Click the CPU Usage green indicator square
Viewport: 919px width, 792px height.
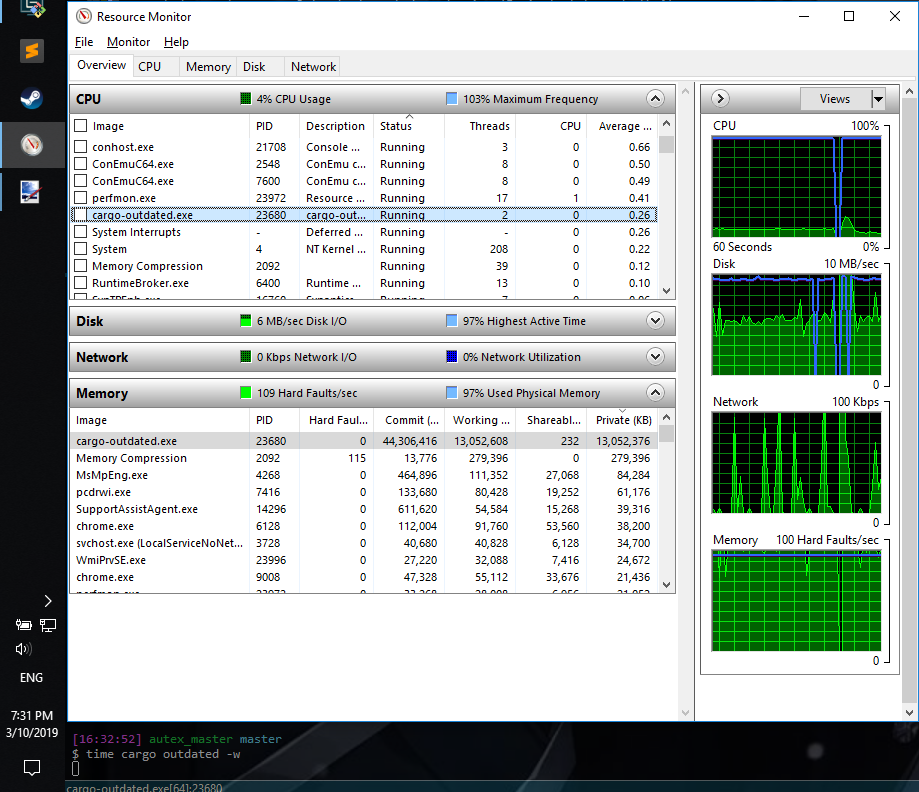tap(246, 98)
